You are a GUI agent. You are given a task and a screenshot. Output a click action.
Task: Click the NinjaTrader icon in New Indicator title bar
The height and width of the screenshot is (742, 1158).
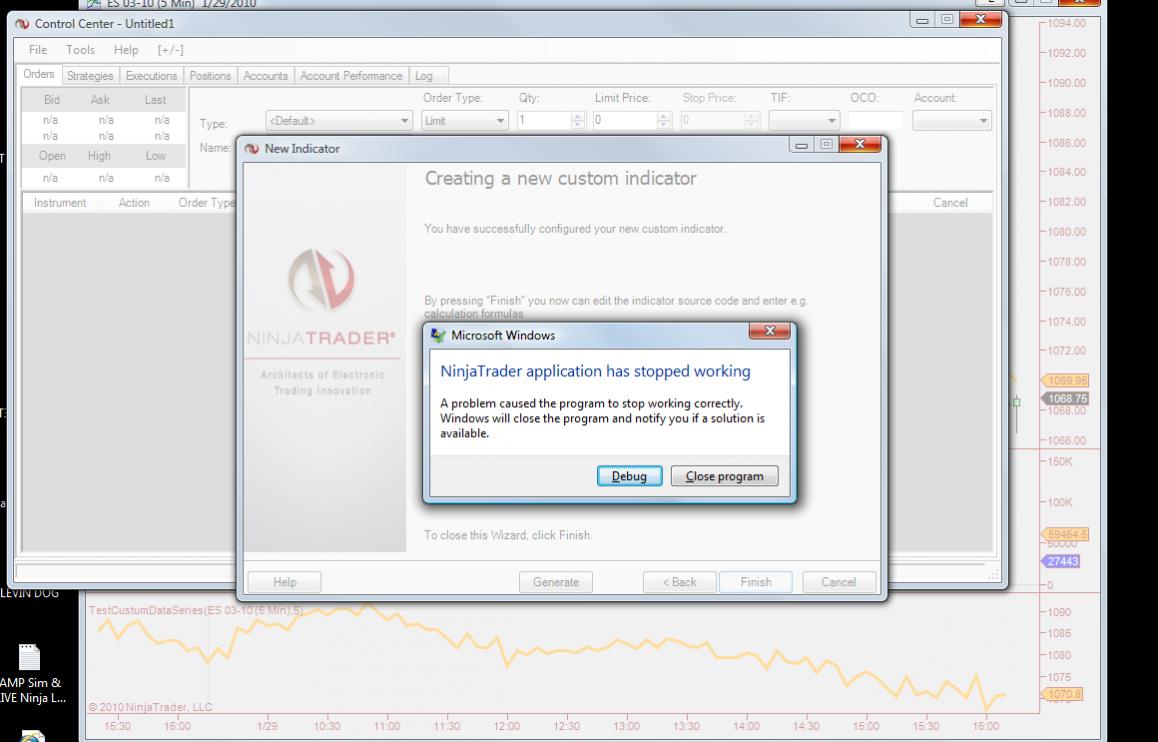(x=252, y=148)
